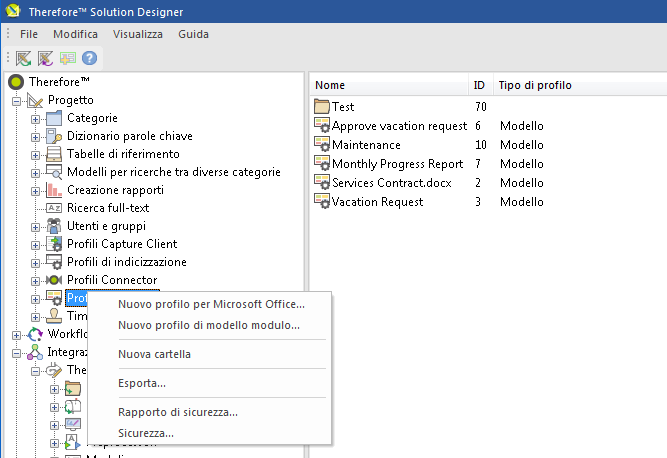The height and width of the screenshot is (458, 667).
Task: Open the Visualizza menu
Action: (x=138, y=34)
